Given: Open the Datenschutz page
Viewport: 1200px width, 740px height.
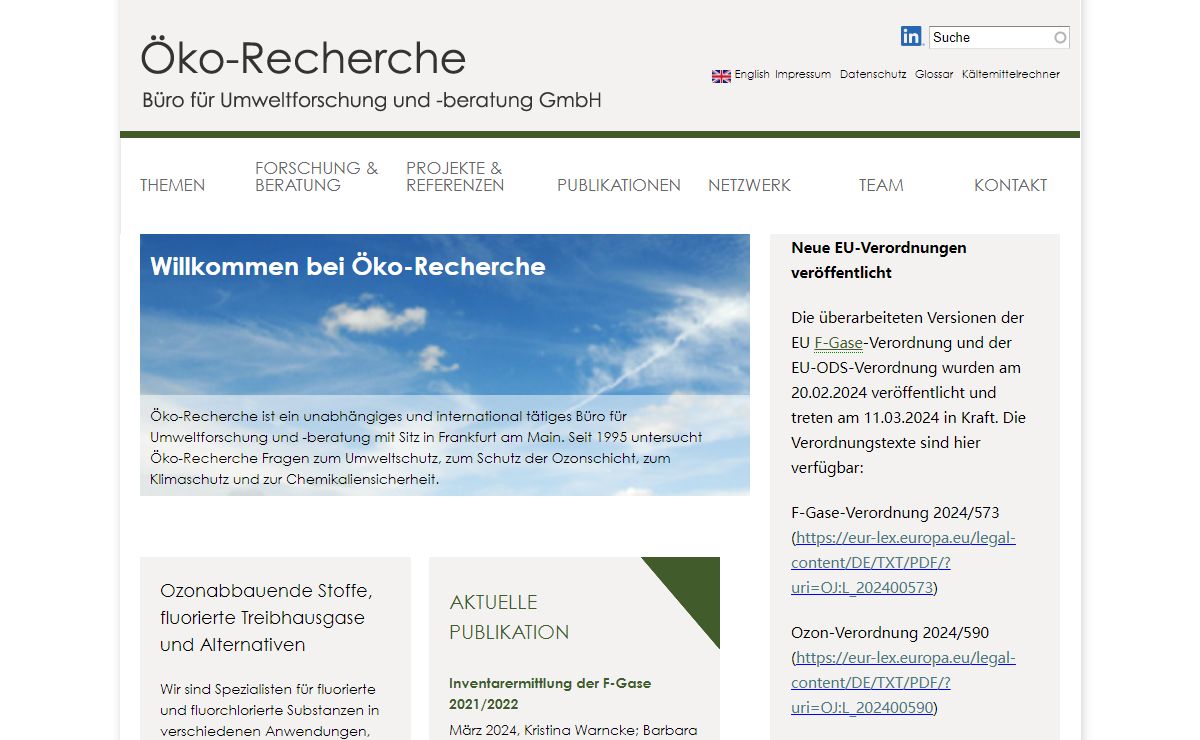Looking at the screenshot, I should click(873, 74).
